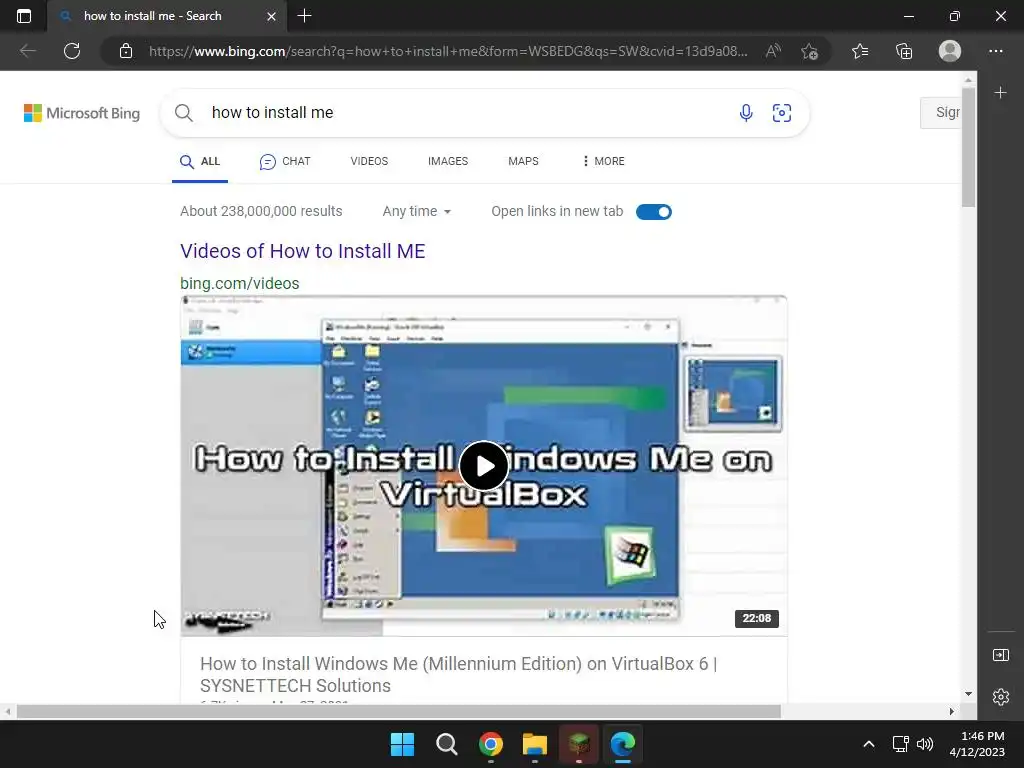
Task: Restore down the Edge window
Action: pyautogui.click(x=955, y=16)
